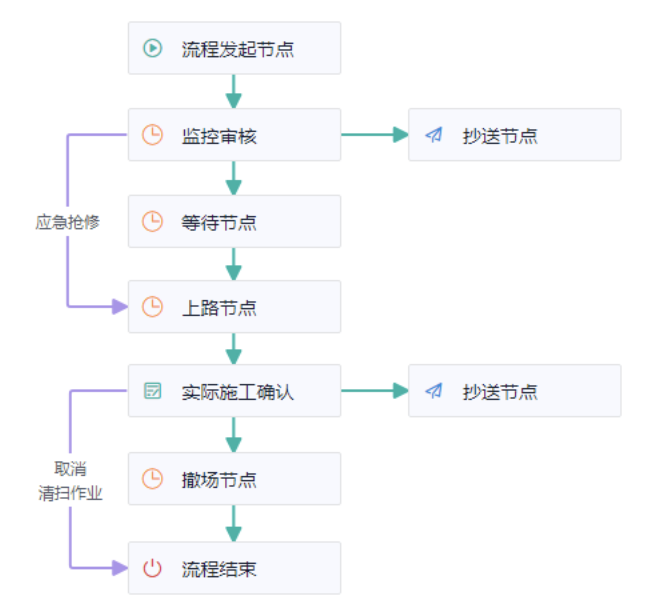Click the 流程结束 node text
The image size is (652, 600).
point(219,568)
